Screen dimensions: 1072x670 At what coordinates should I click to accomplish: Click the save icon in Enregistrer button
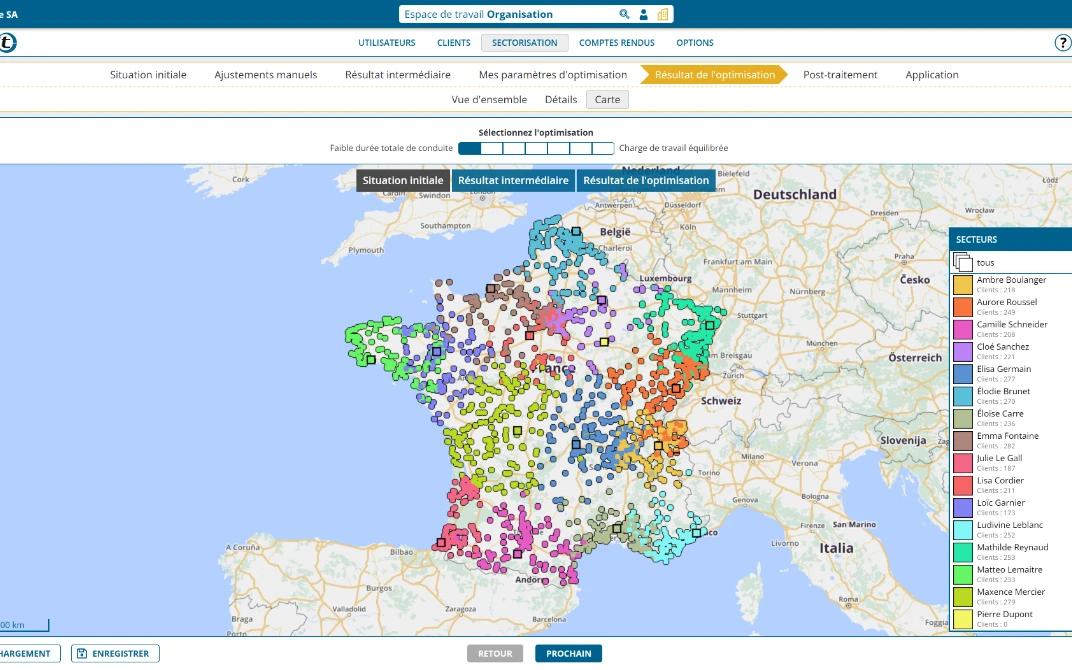point(81,654)
